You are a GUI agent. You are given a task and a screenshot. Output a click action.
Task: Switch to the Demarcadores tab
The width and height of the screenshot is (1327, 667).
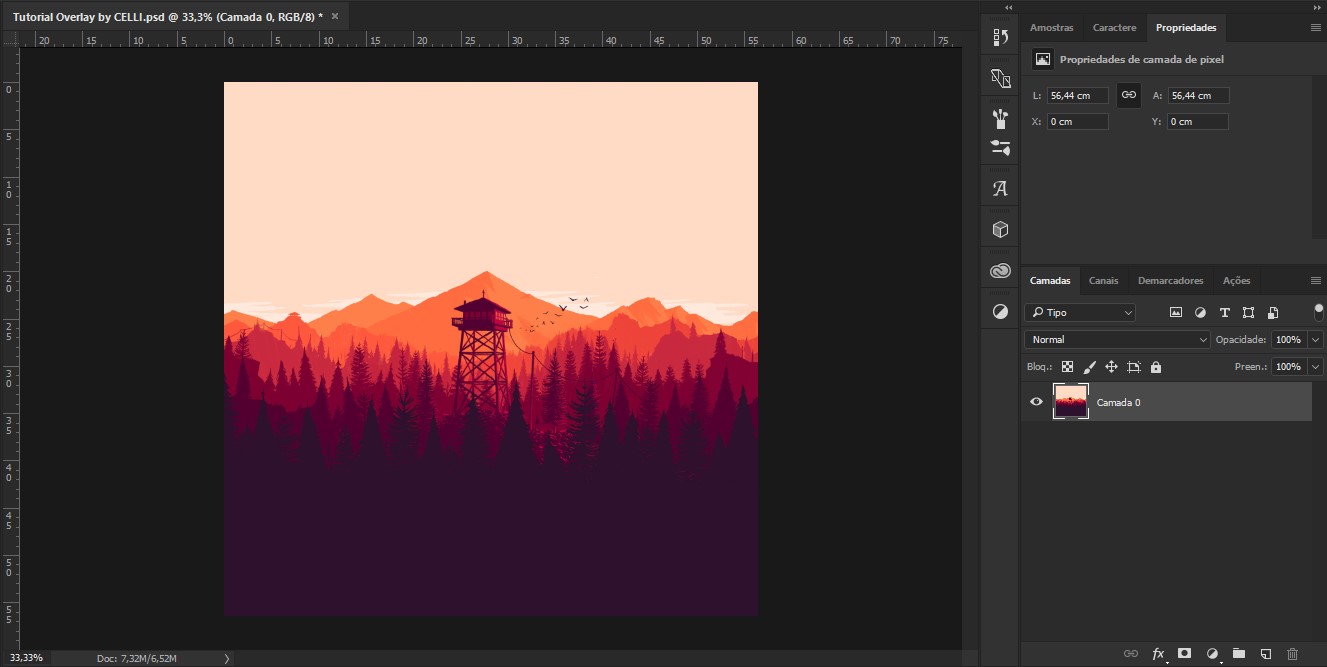point(1171,281)
